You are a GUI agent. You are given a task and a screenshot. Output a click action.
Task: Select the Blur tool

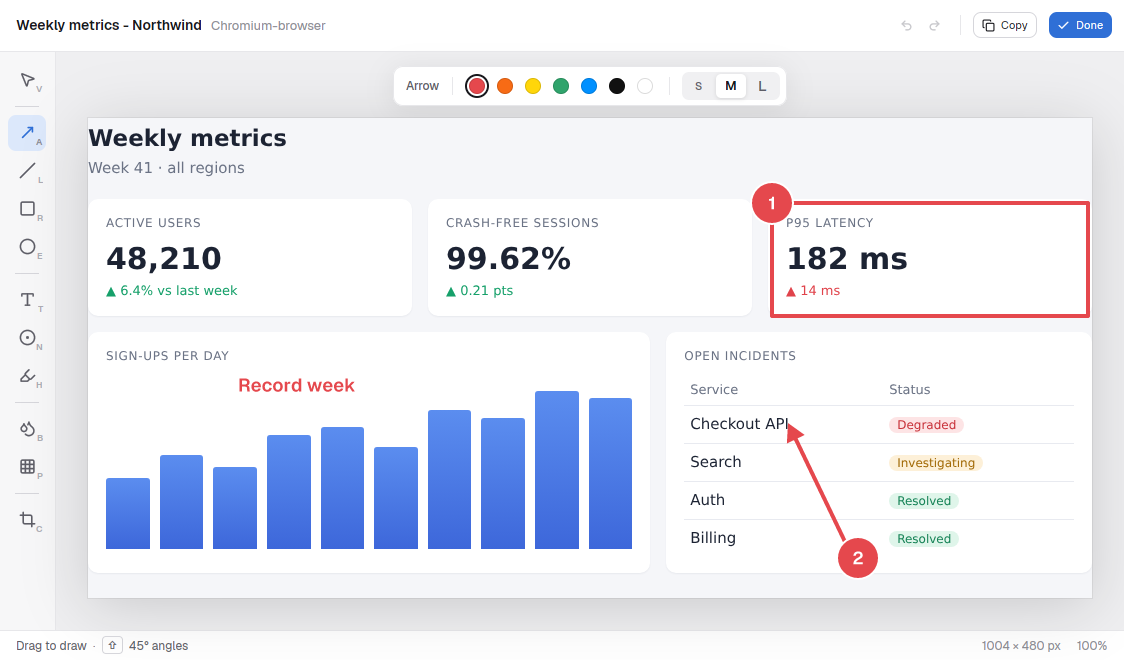[x=27, y=429]
